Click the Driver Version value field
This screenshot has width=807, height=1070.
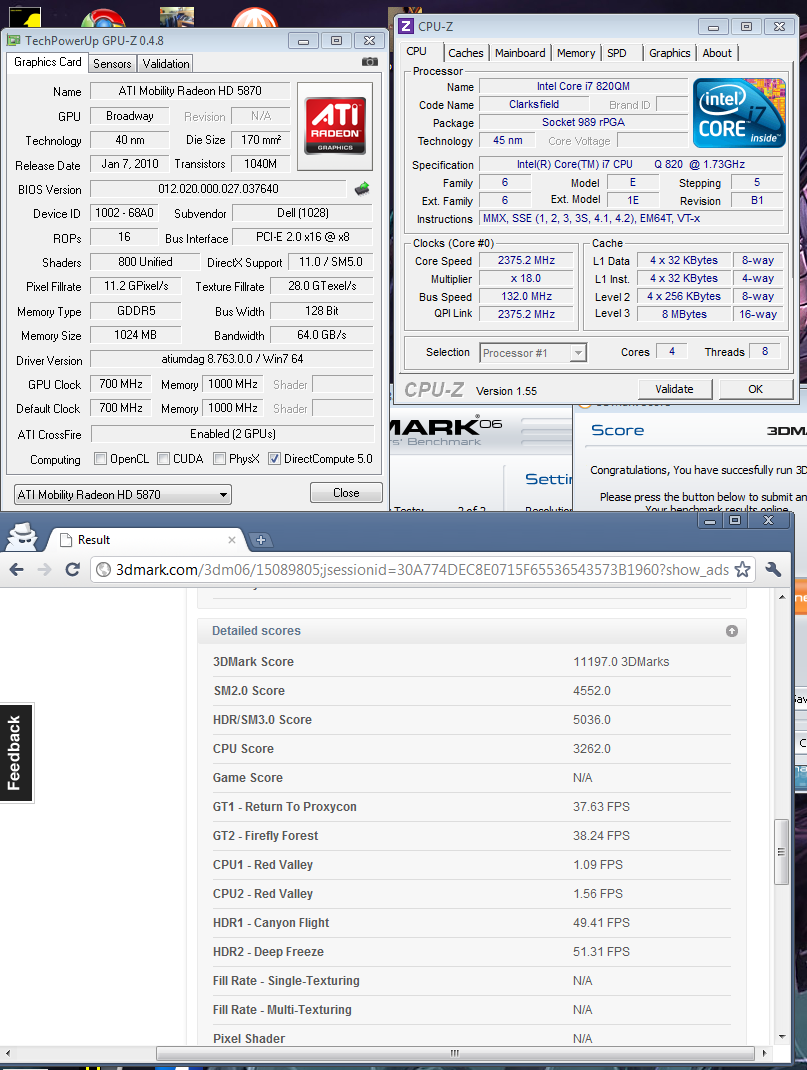232,359
